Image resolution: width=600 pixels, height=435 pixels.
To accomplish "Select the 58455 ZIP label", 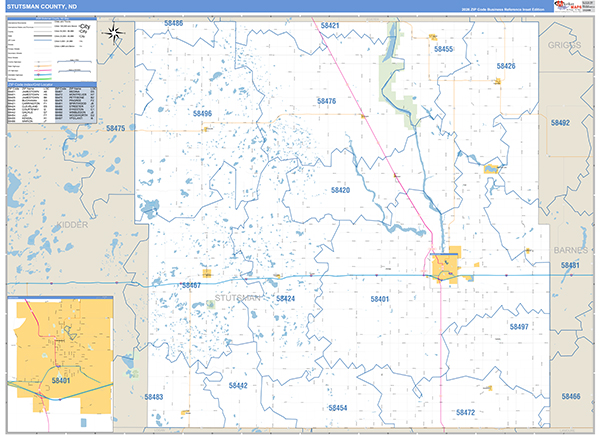I will pyautogui.click(x=444, y=49).
